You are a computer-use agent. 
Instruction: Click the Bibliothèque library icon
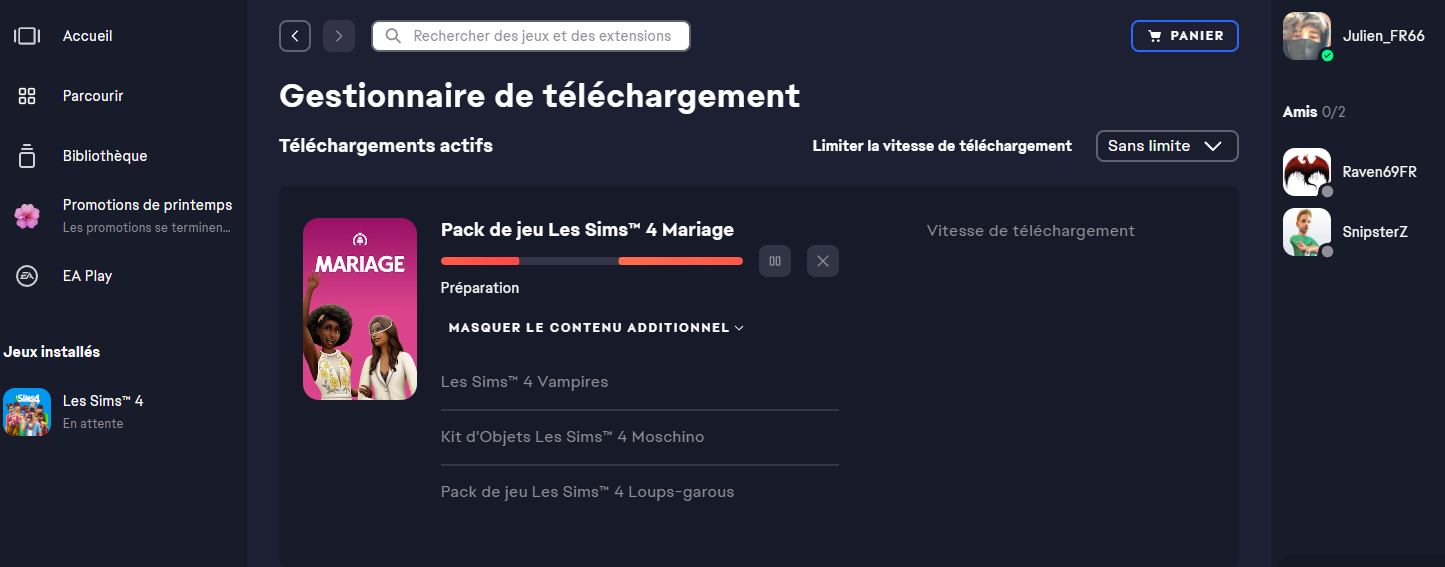pos(27,156)
